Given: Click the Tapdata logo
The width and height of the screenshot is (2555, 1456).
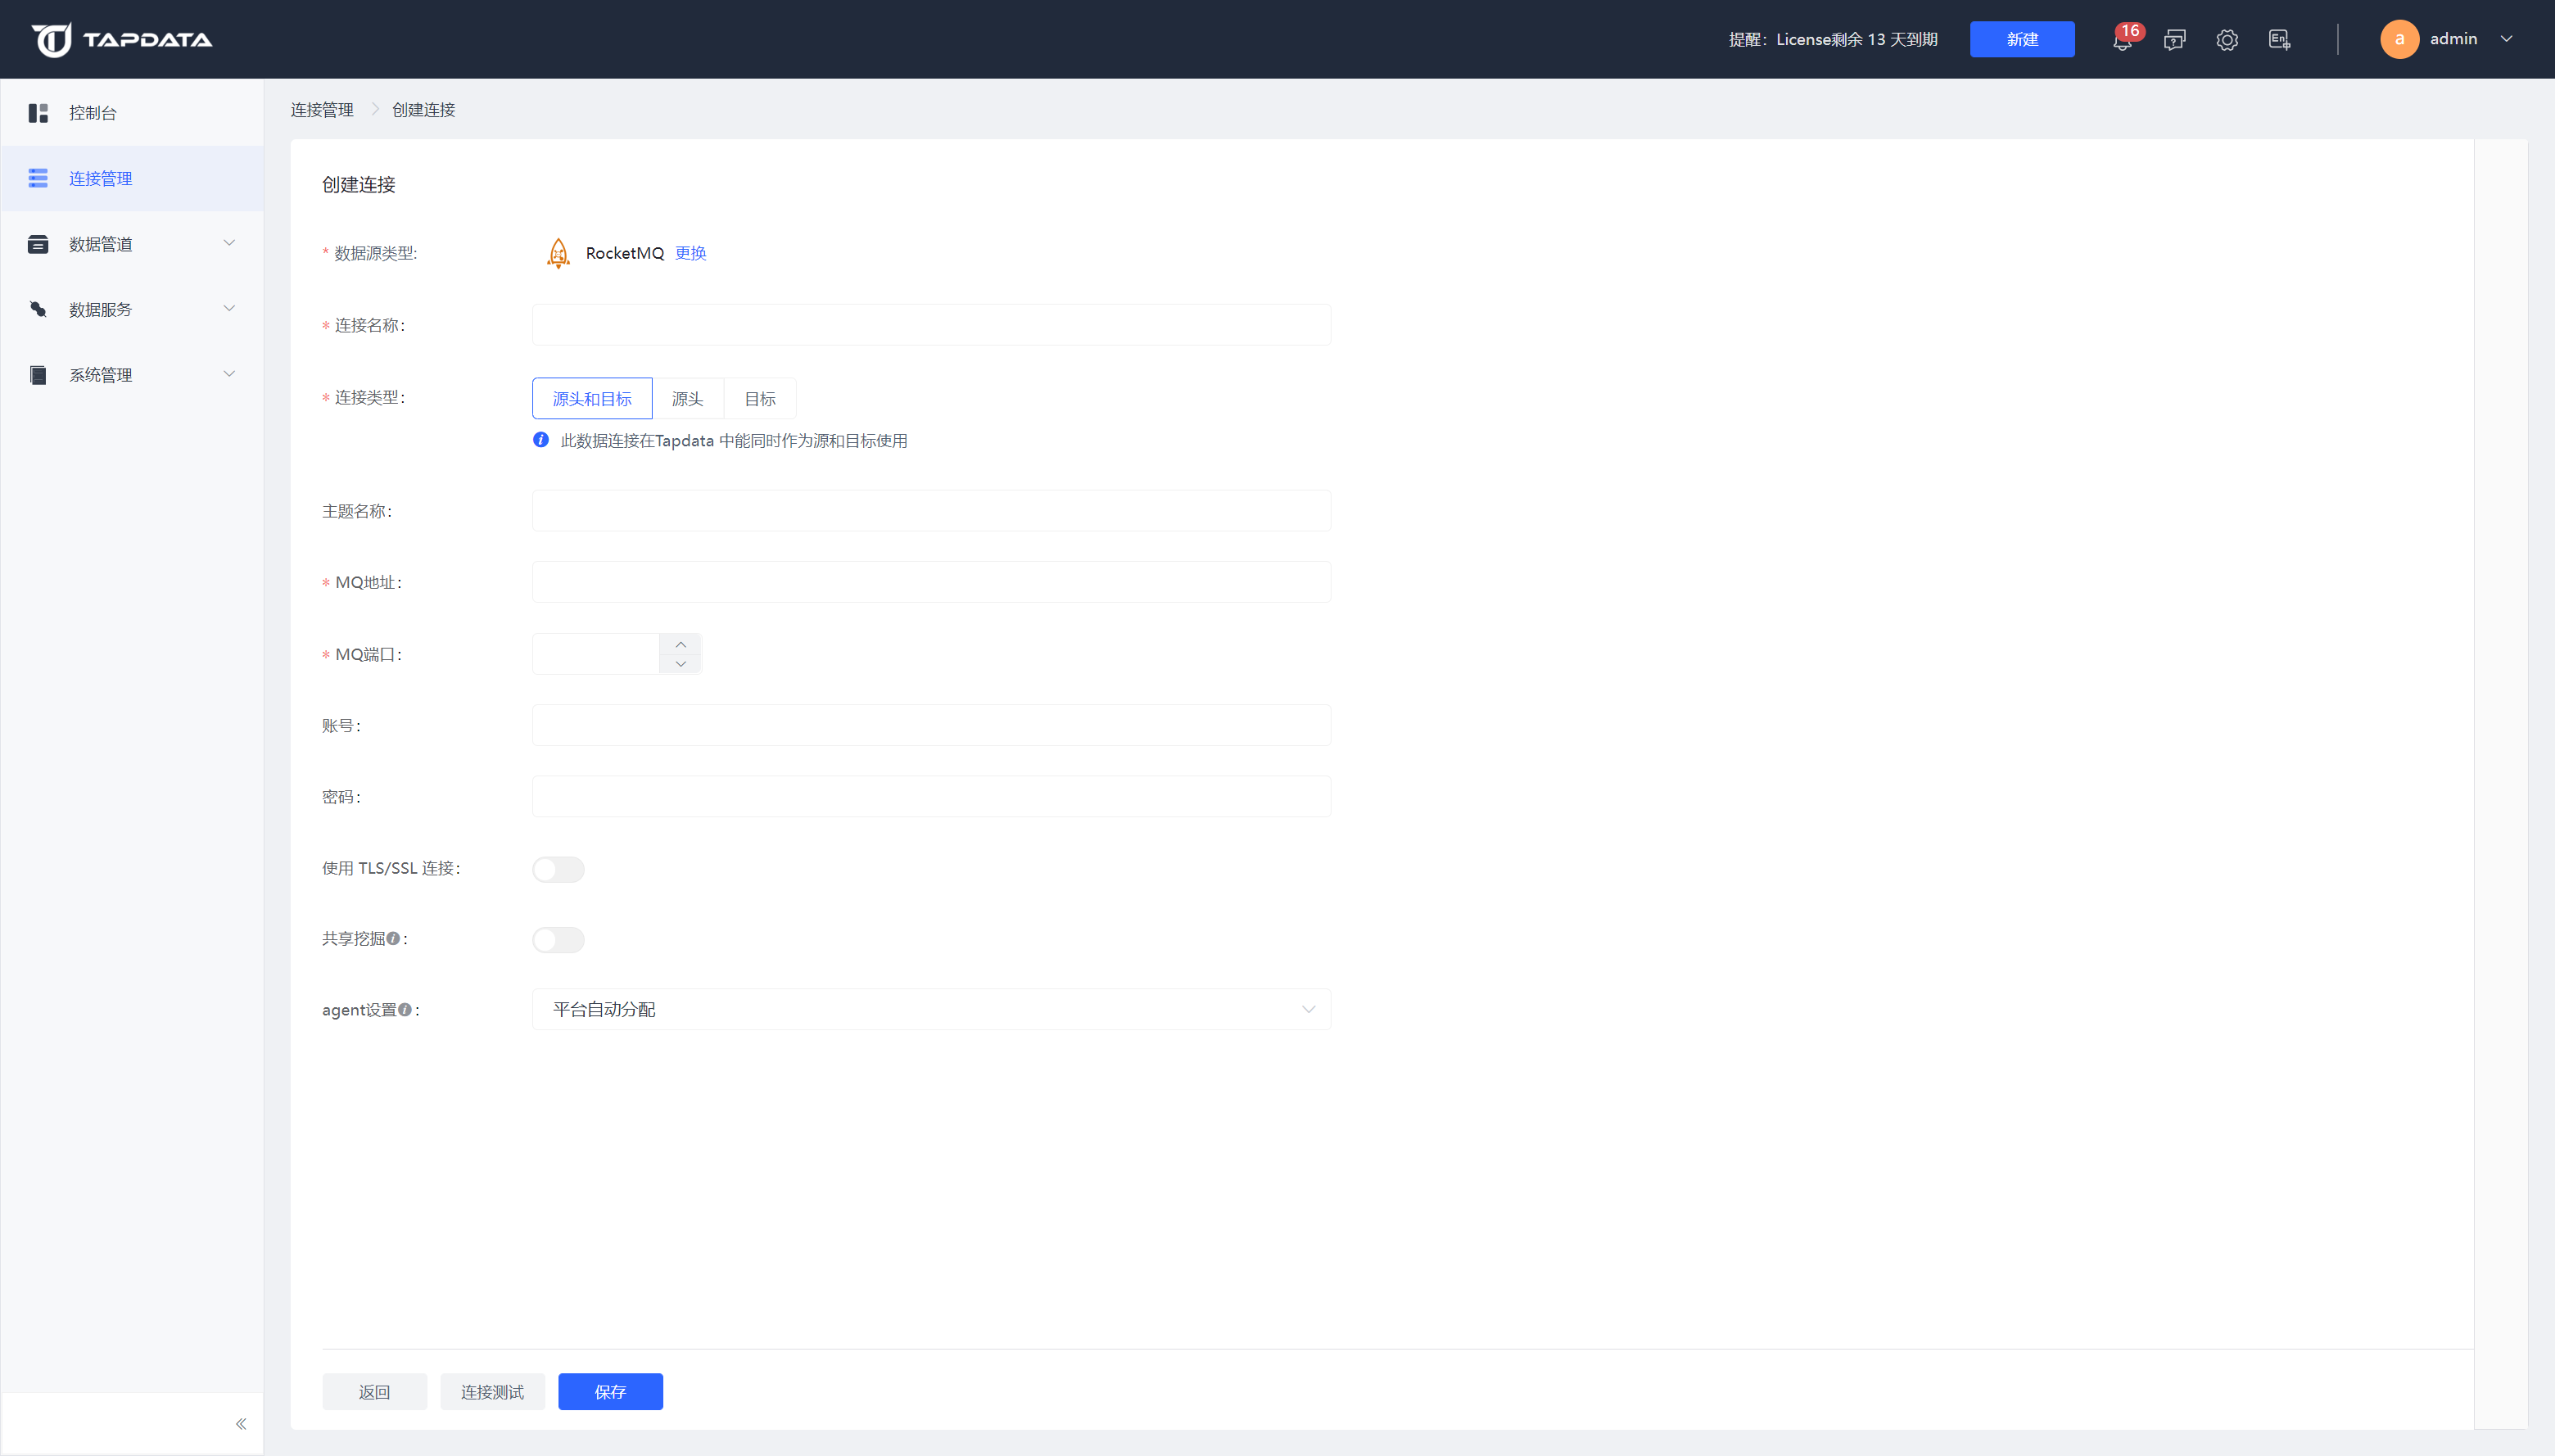Looking at the screenshot, I should click(x=121, y=40).
